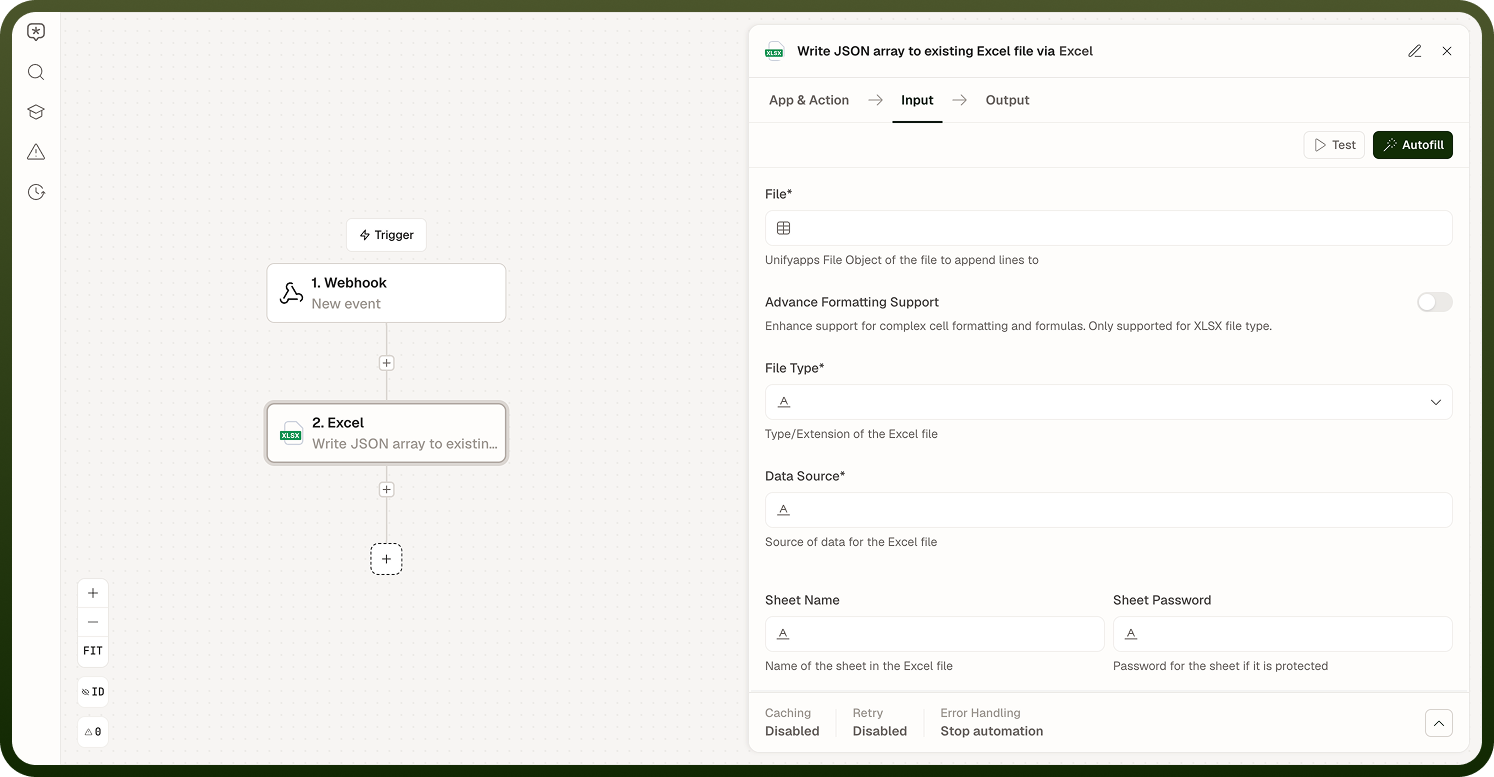Open the history clock icon in sidebar
This screenshot has width=1494, height=777.
(36, 192)
